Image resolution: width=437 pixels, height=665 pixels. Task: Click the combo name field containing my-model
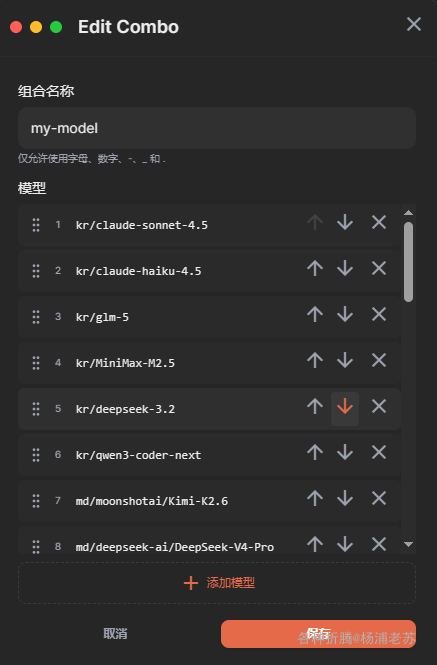pyautogui.click(x=217, y=128)
